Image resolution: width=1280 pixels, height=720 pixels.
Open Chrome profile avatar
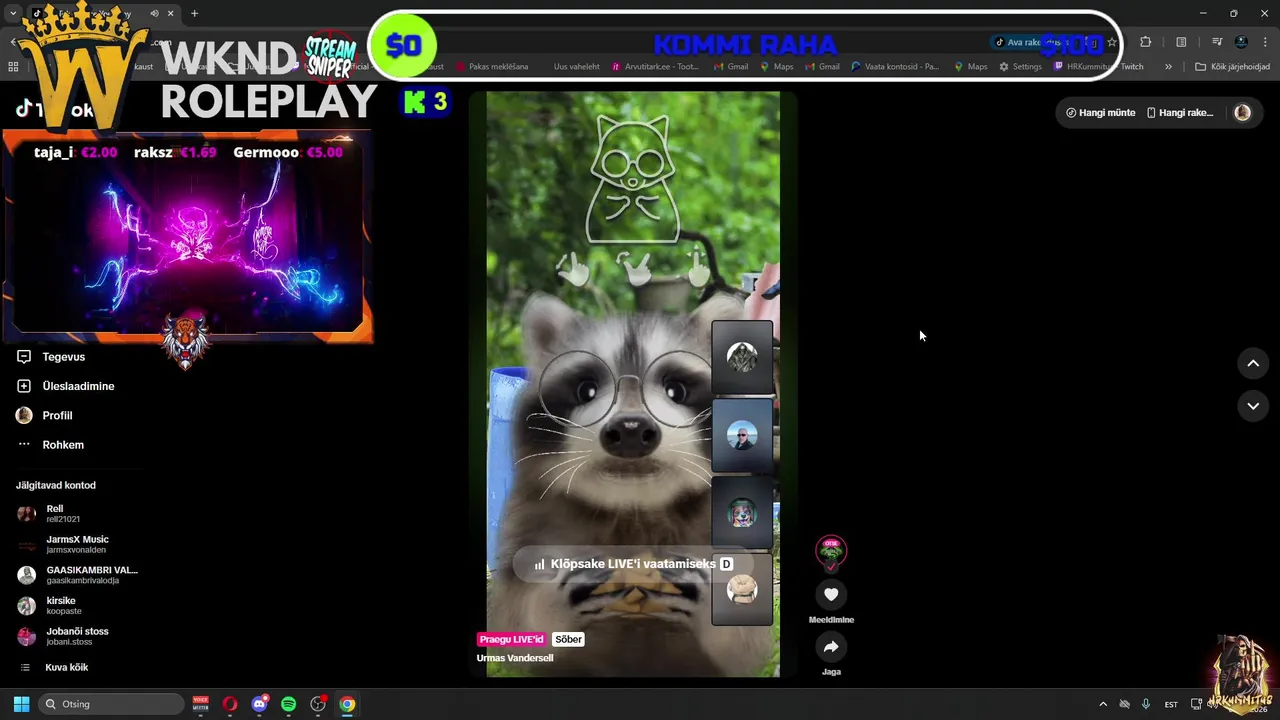(x=1241, y=42)
